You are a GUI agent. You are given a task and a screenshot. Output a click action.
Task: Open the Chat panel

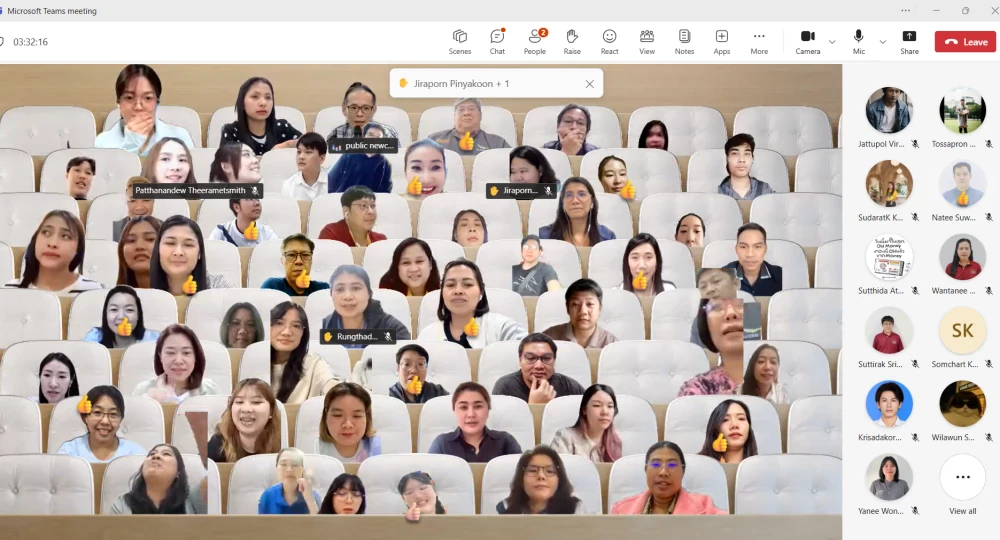tap(497, 42)
